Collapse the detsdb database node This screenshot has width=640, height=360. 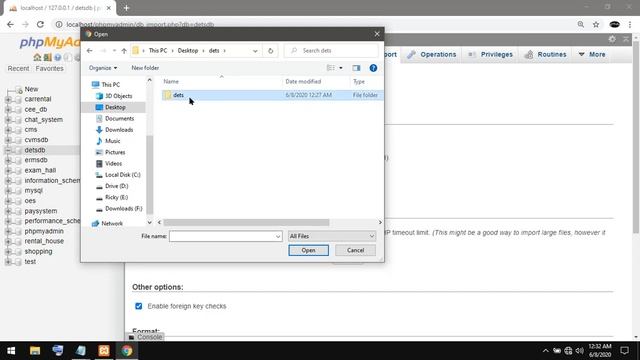click(8, 150)
